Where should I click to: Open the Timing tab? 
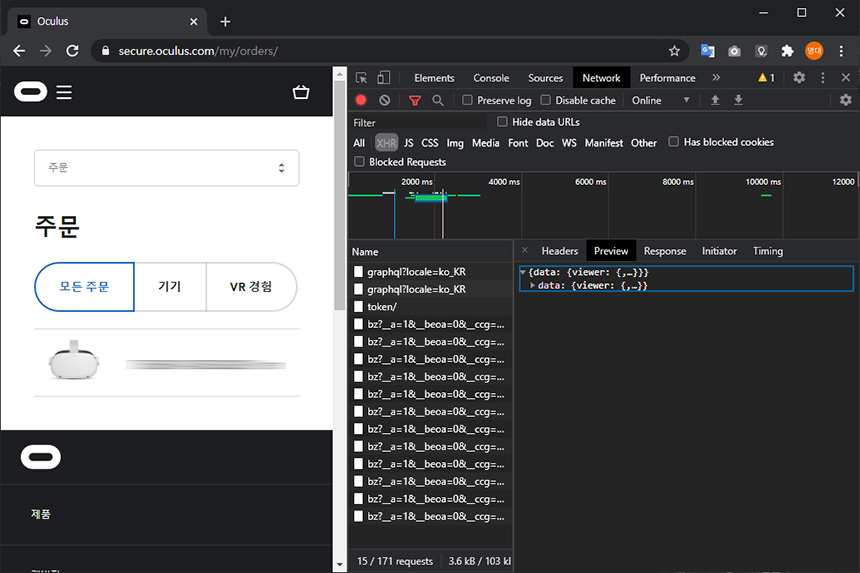pos(768,251)
